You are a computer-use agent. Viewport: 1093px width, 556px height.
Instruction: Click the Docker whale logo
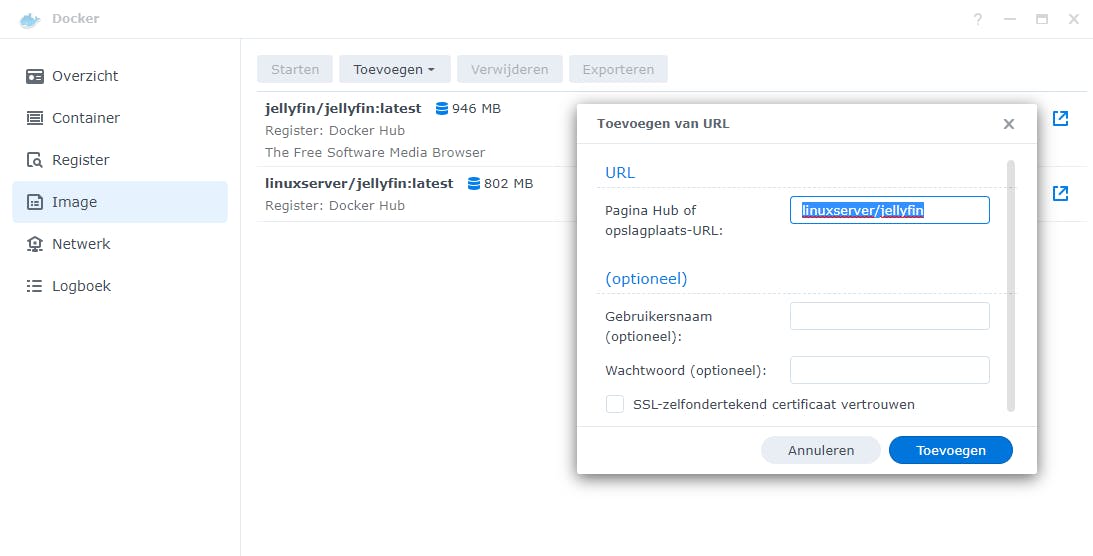tap(30, 19)
